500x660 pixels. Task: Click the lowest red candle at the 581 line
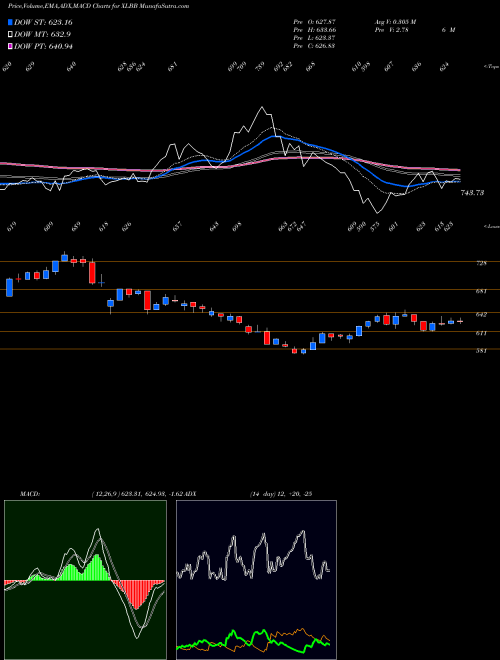tap(294, 351)
